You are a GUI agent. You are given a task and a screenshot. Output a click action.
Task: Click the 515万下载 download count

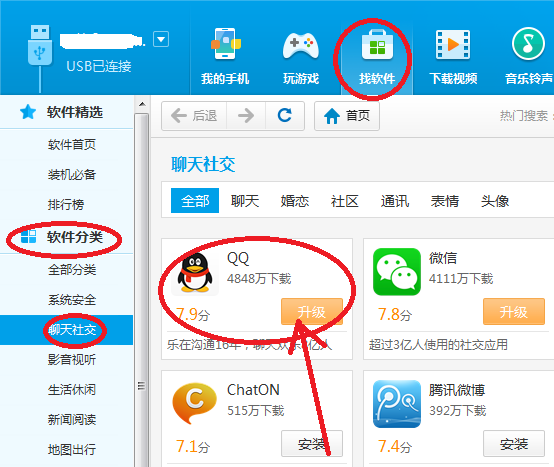coord(255,410)
